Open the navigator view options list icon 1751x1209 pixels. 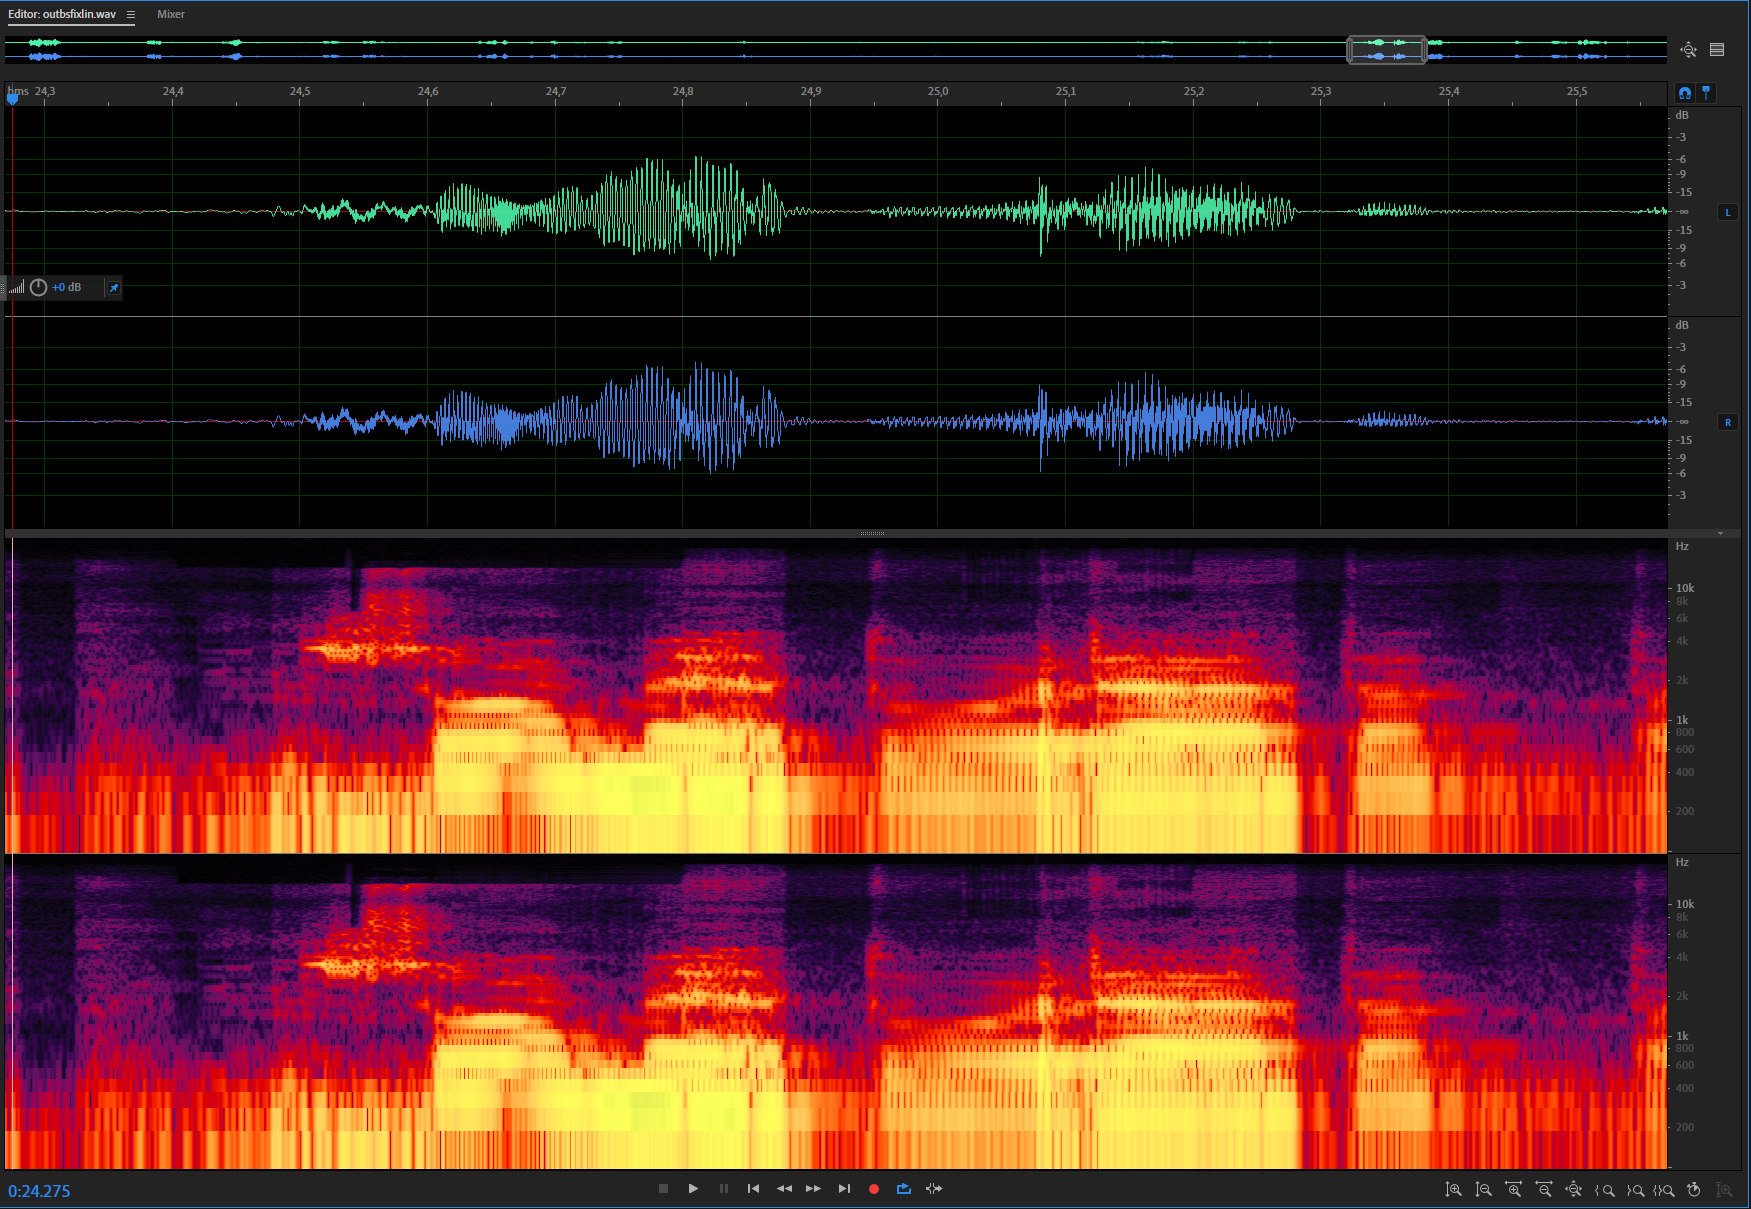tap(1717, 50)
